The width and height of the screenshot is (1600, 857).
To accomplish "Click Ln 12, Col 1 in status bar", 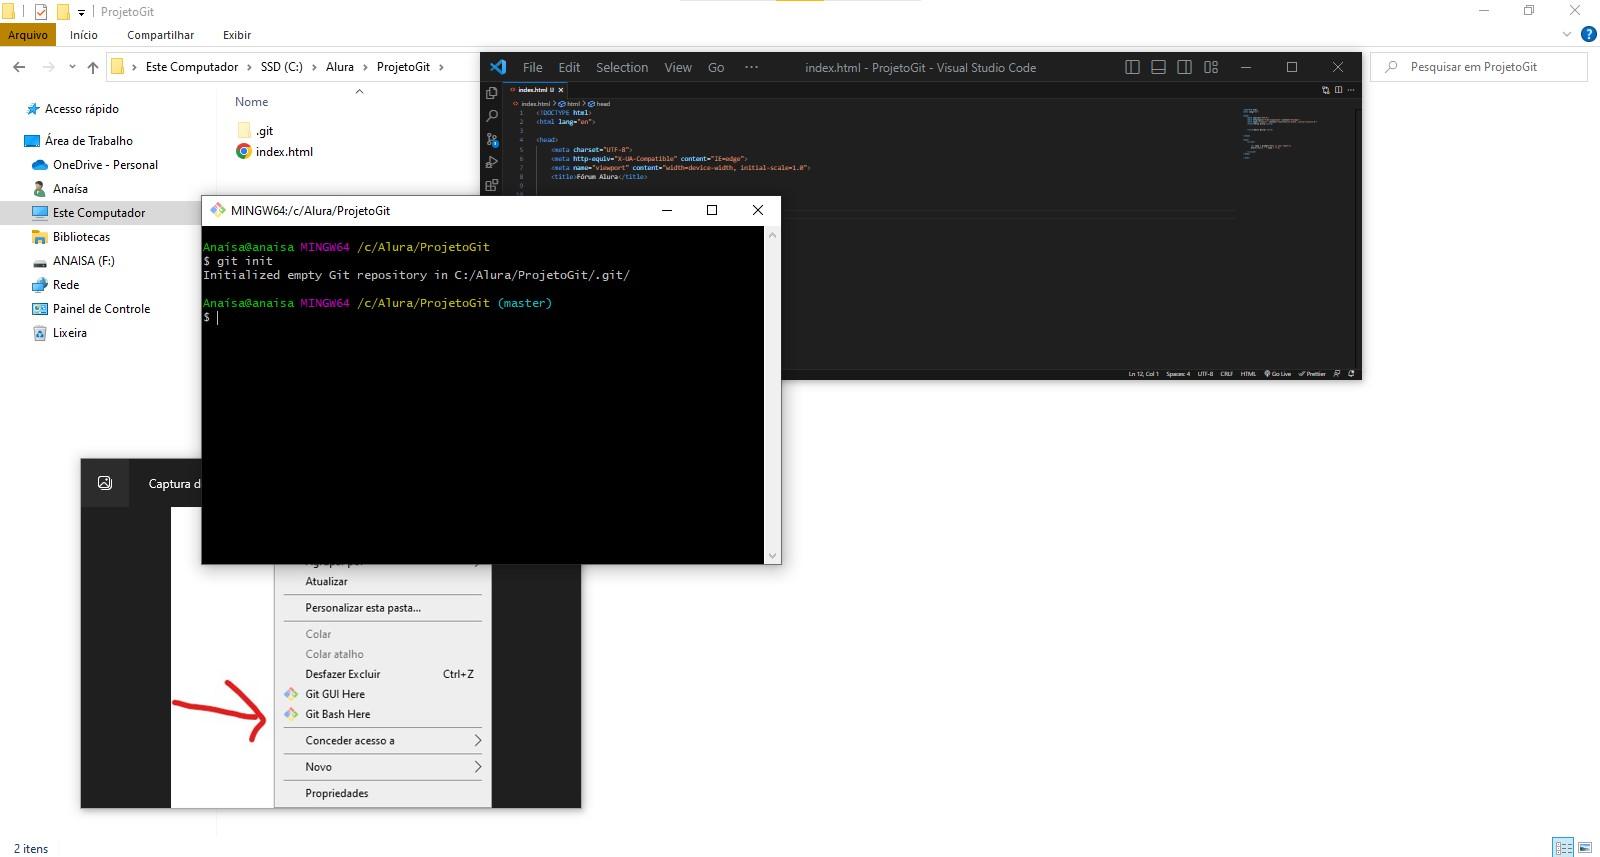I will pyautogui.click(x=1144, y=373).
